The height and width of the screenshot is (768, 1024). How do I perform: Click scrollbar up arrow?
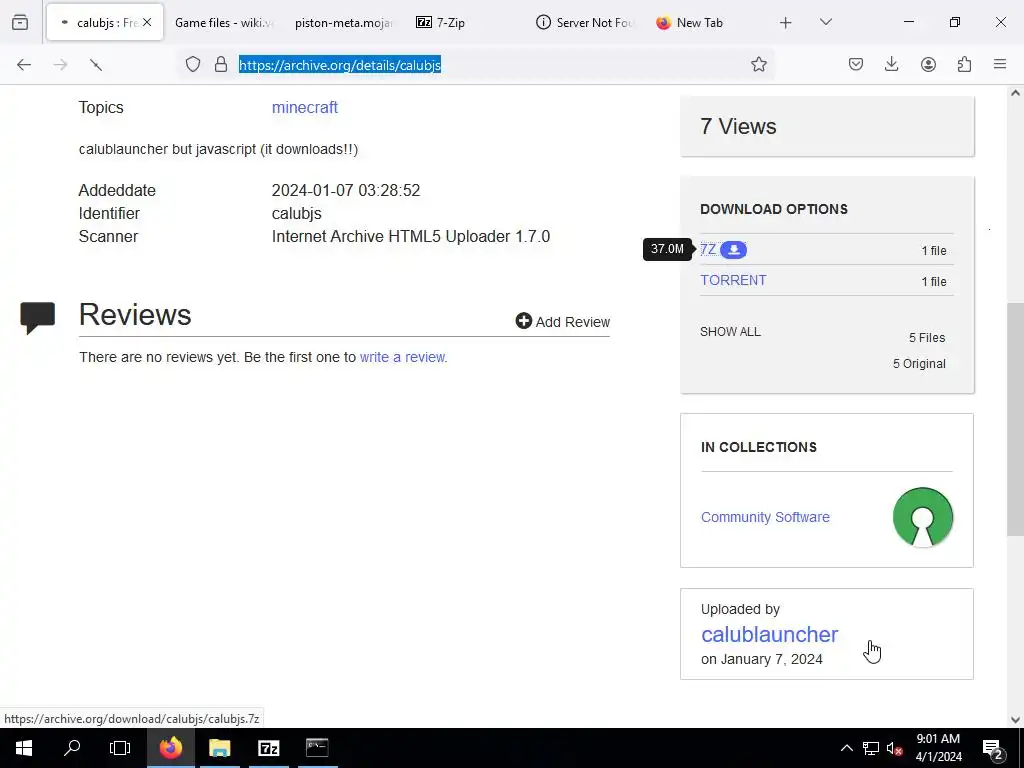tap(1015, 93)
